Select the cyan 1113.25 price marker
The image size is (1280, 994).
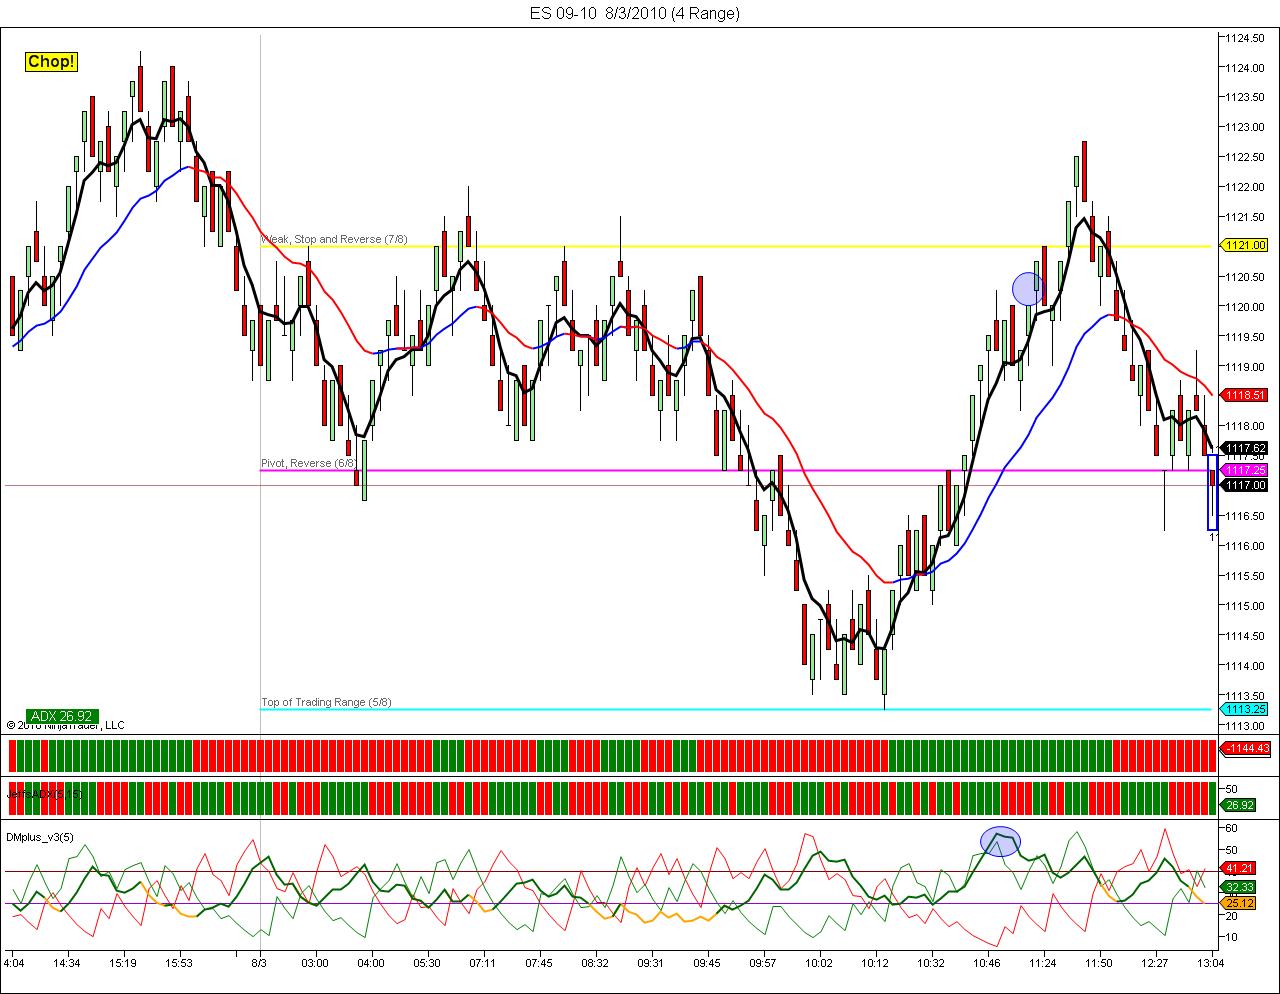(x=1245, y=709)
